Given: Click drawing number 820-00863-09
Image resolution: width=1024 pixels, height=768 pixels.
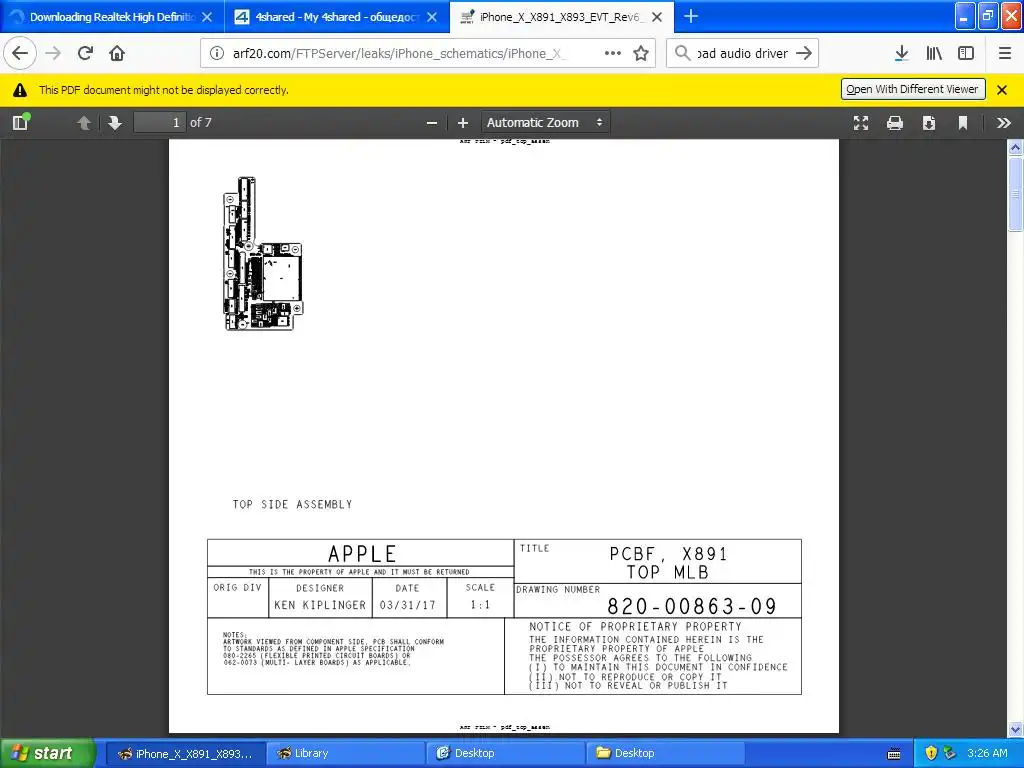Looking at the screenshot, I should click(x=692, y=606).
